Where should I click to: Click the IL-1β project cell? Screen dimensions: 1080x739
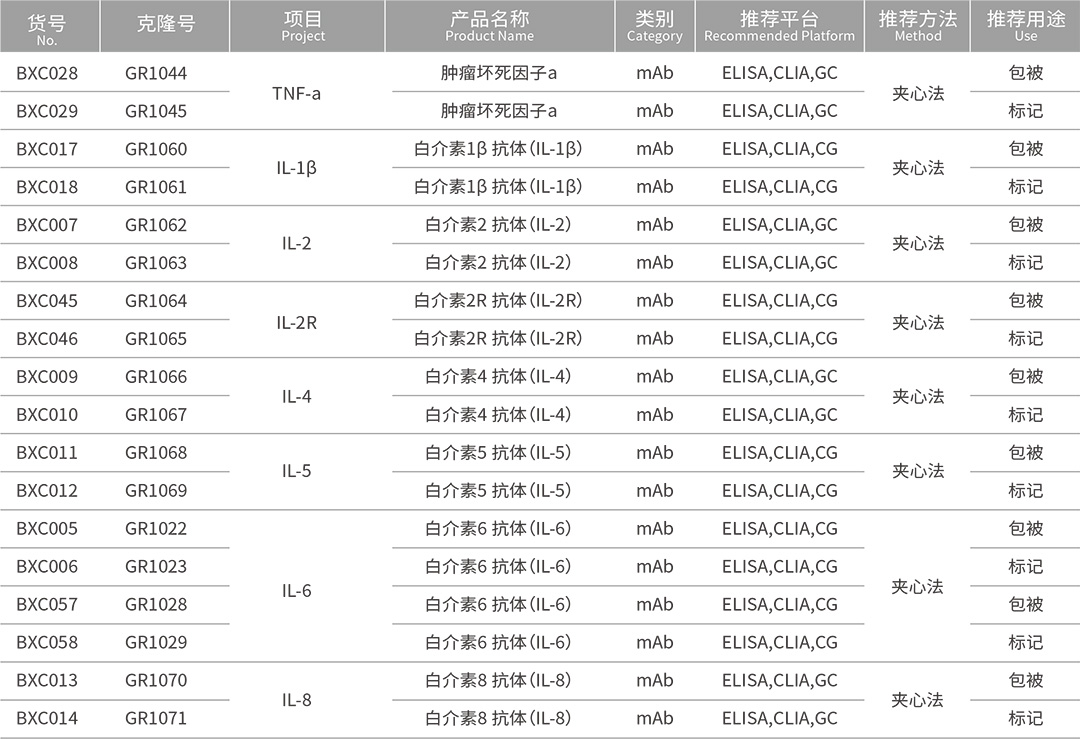tap(296, 168)
